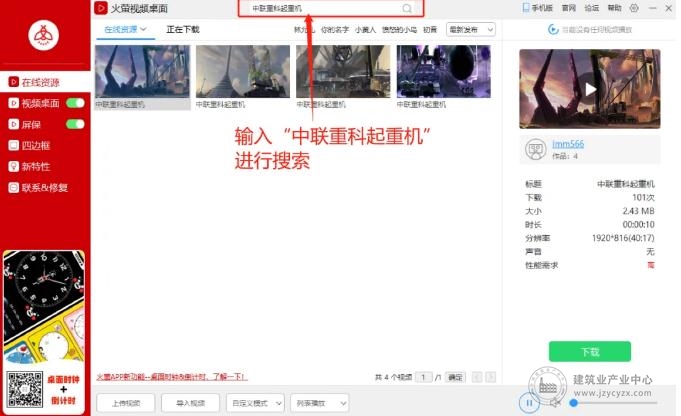Open the 自定义模式 dropdown

point(255,403)
